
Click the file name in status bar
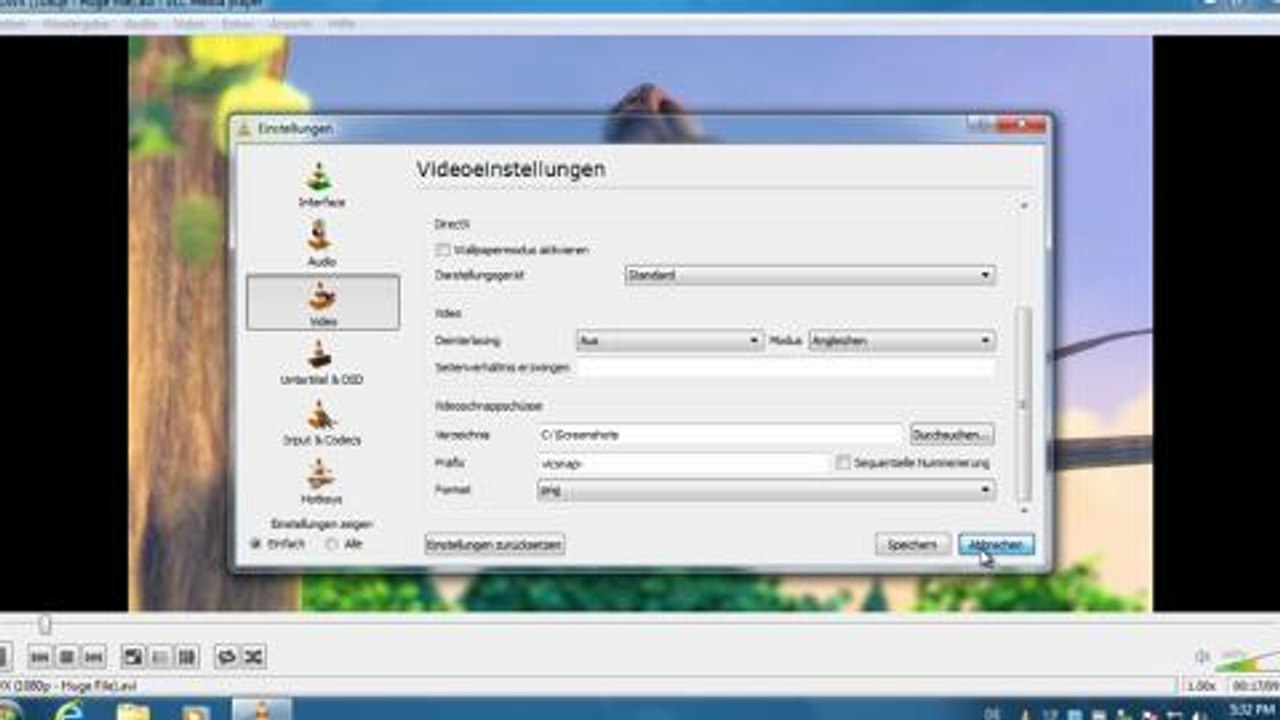click(68, 687)
